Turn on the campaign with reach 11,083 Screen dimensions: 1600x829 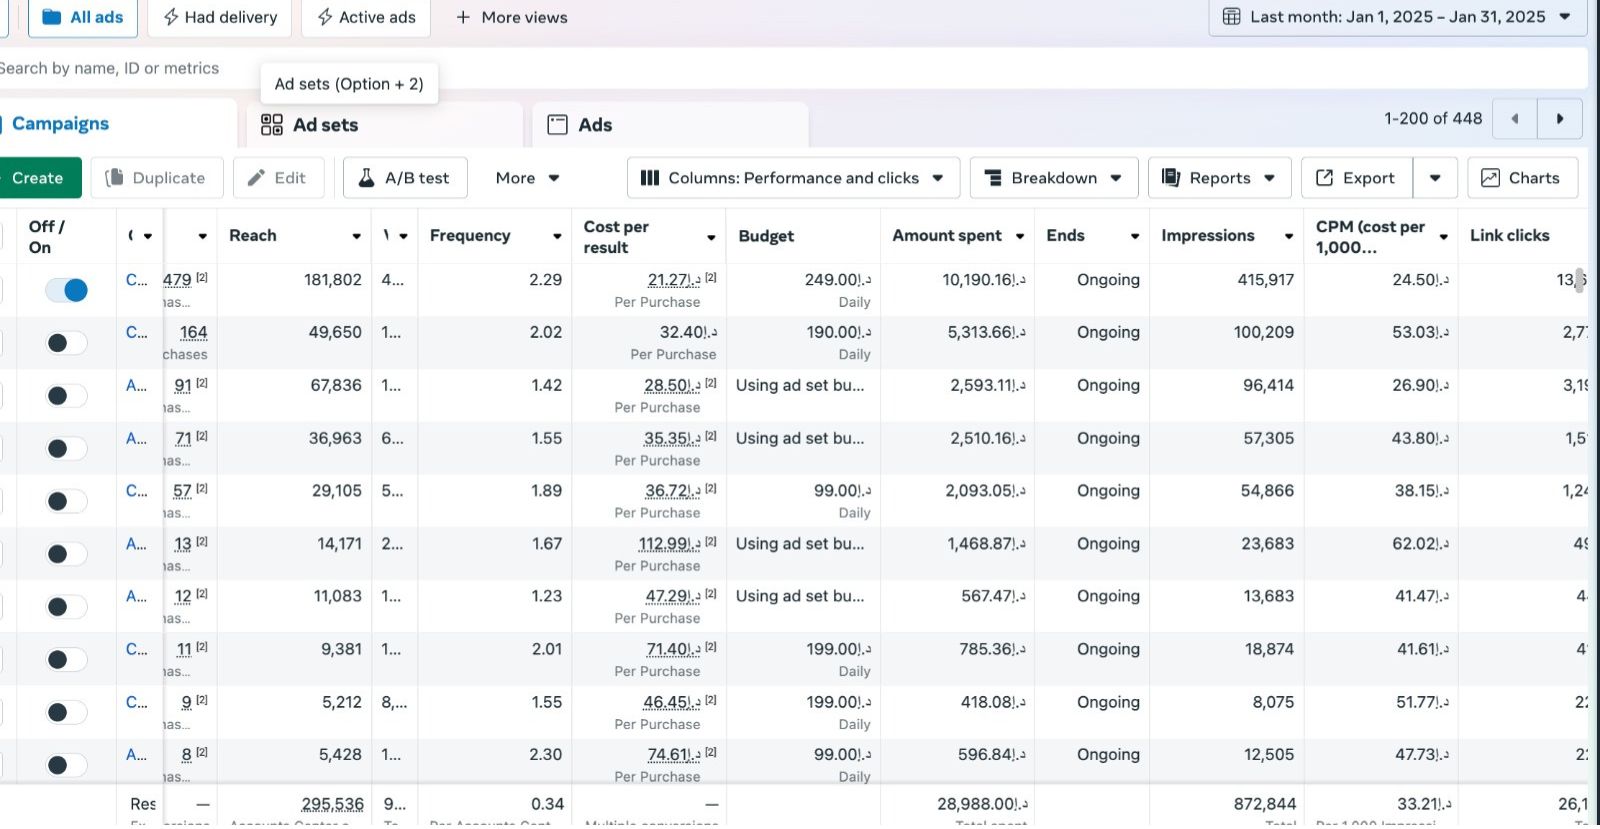[67, 607]
